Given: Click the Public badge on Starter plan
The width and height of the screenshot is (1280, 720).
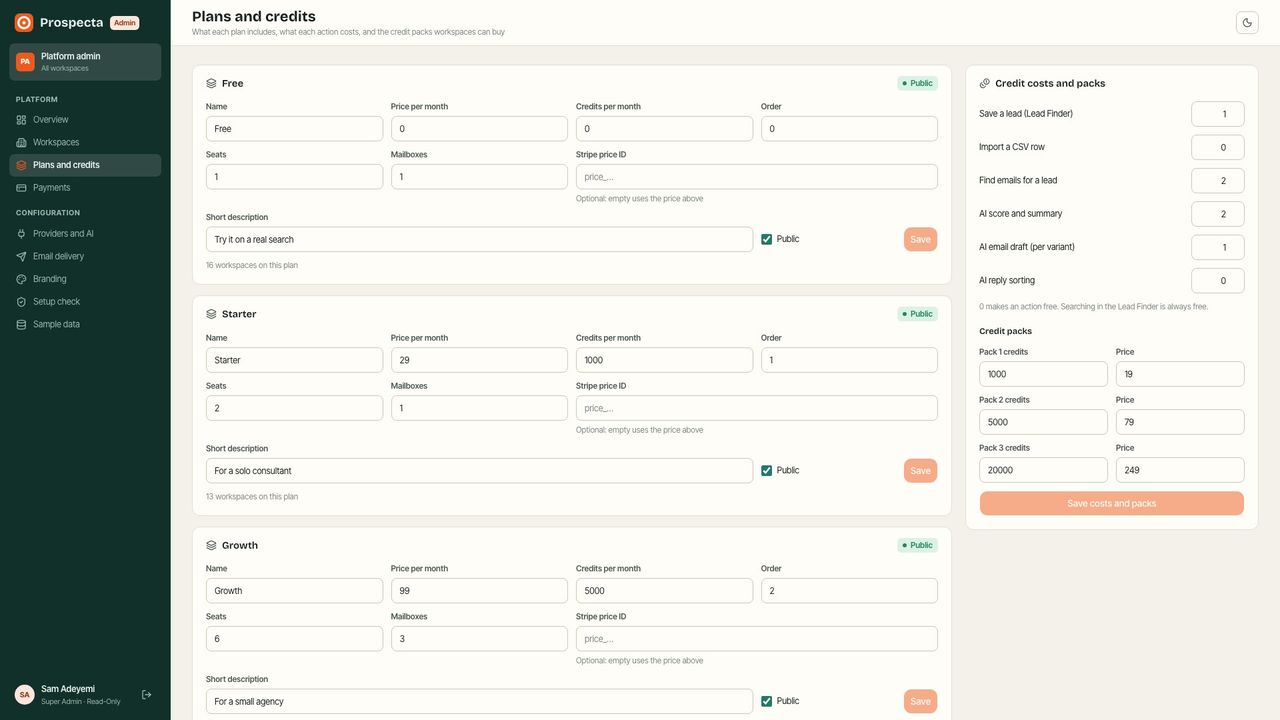Looking at the screenshot, I should click(917, 314).
